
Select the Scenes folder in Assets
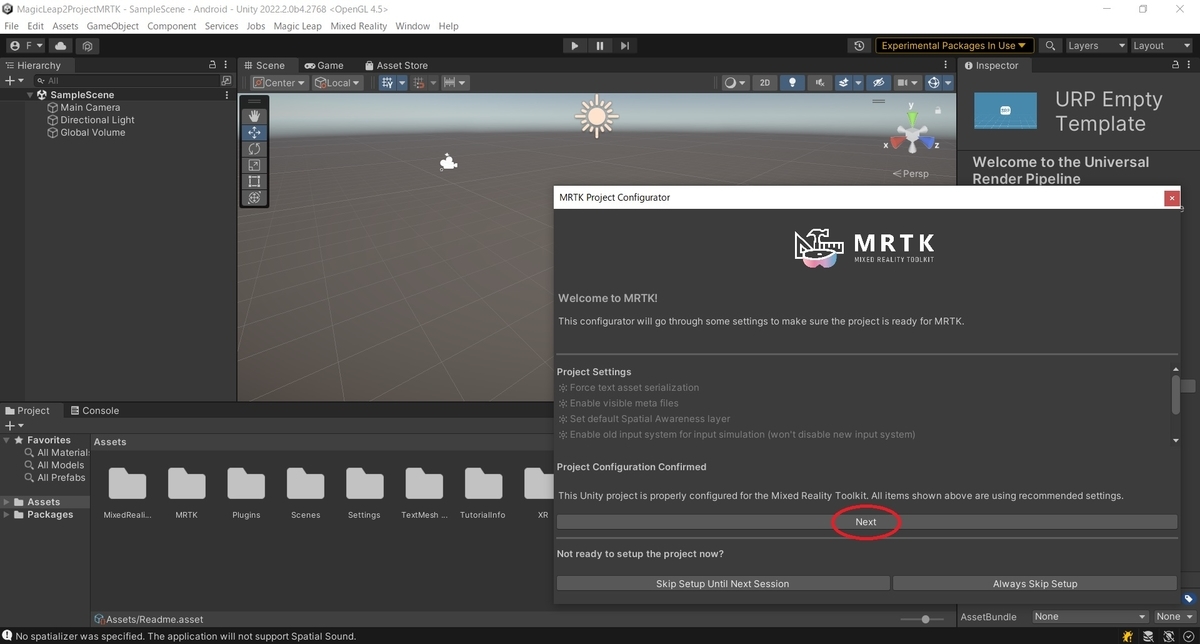pos(305,493)
